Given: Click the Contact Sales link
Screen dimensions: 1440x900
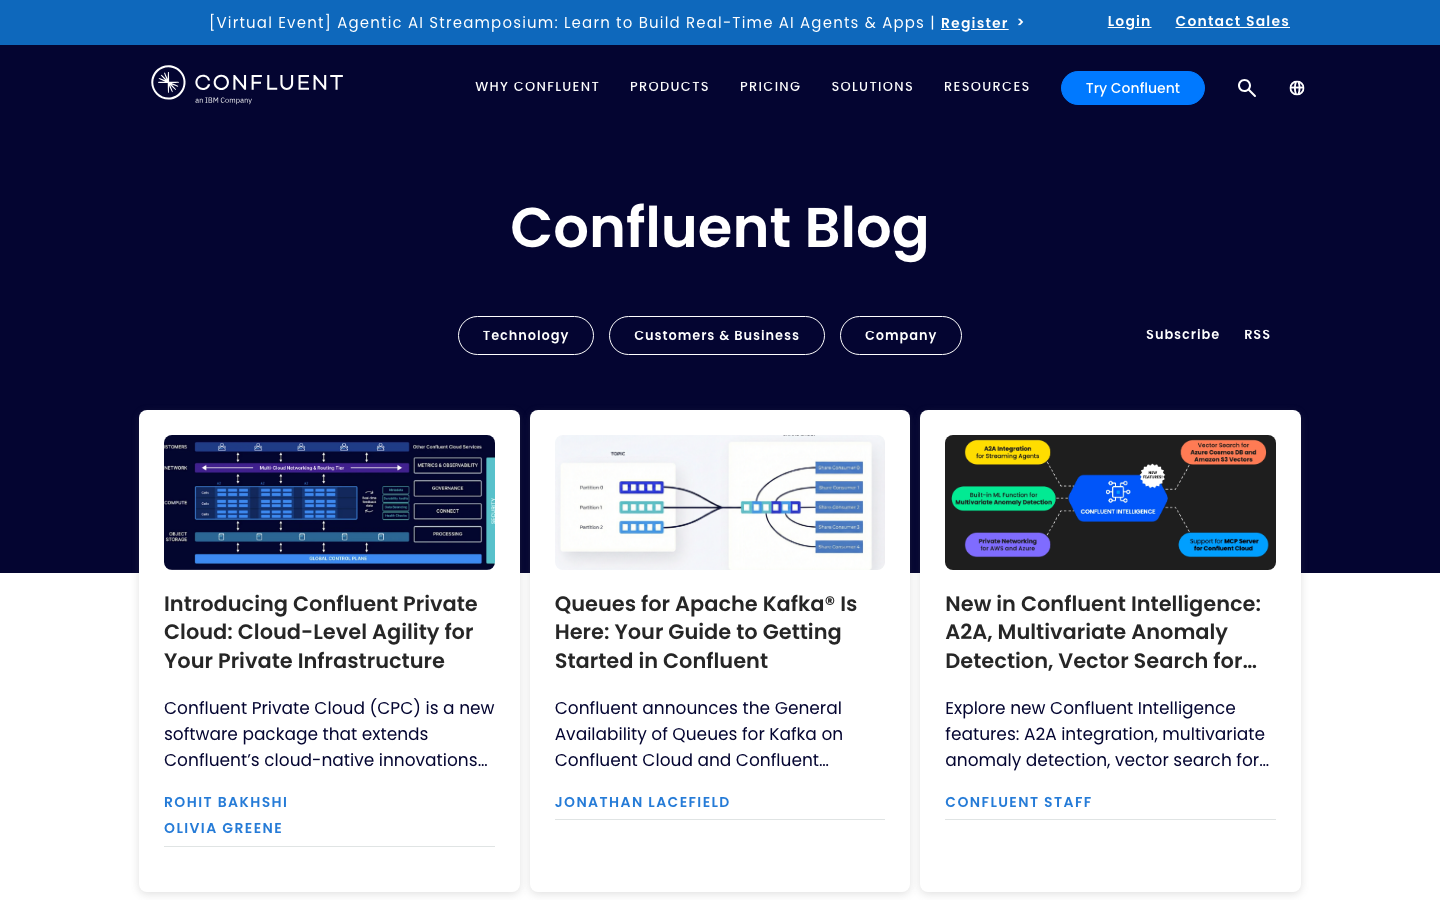Looking at the screenshot, I should [1232, 21].
